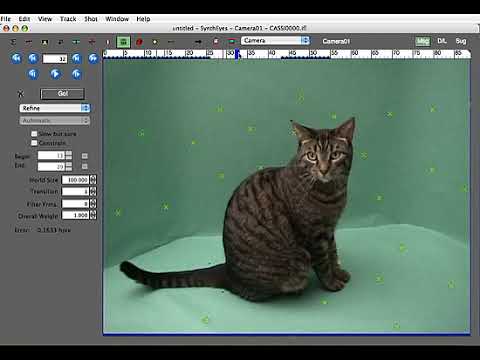
Task: Step back one frame
Action: click(x=33, y=74)
